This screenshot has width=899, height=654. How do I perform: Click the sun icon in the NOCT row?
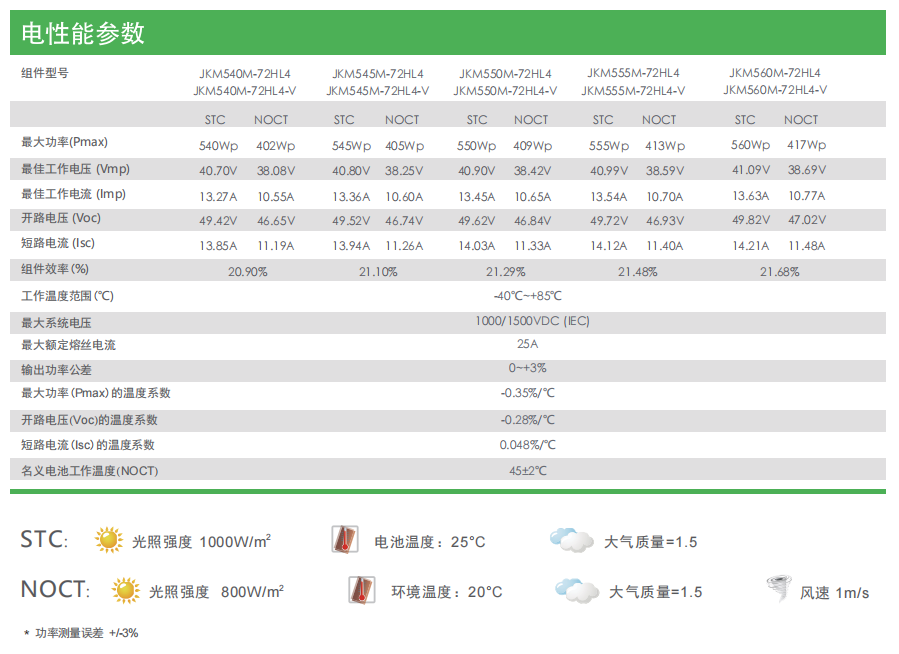[x=126, y=590]
